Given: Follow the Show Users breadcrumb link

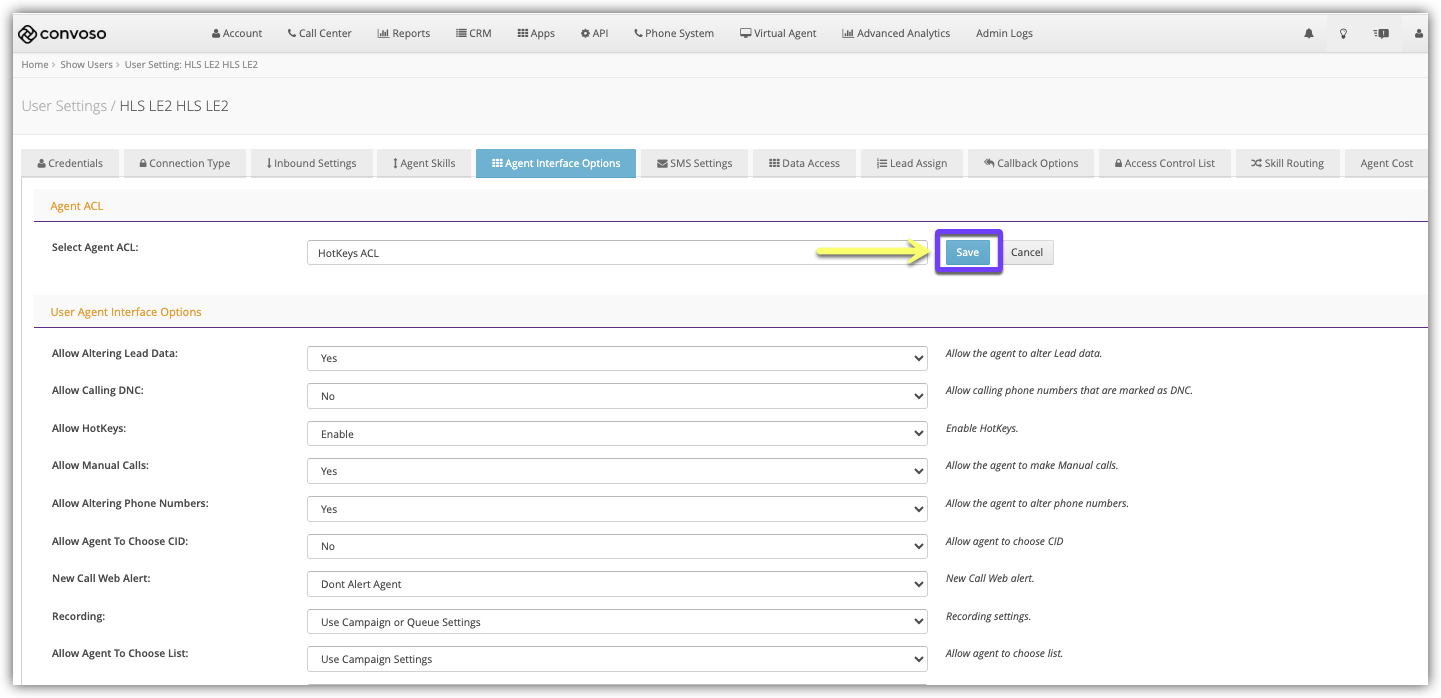Looking at the screenshot, I should click(86, 65).
